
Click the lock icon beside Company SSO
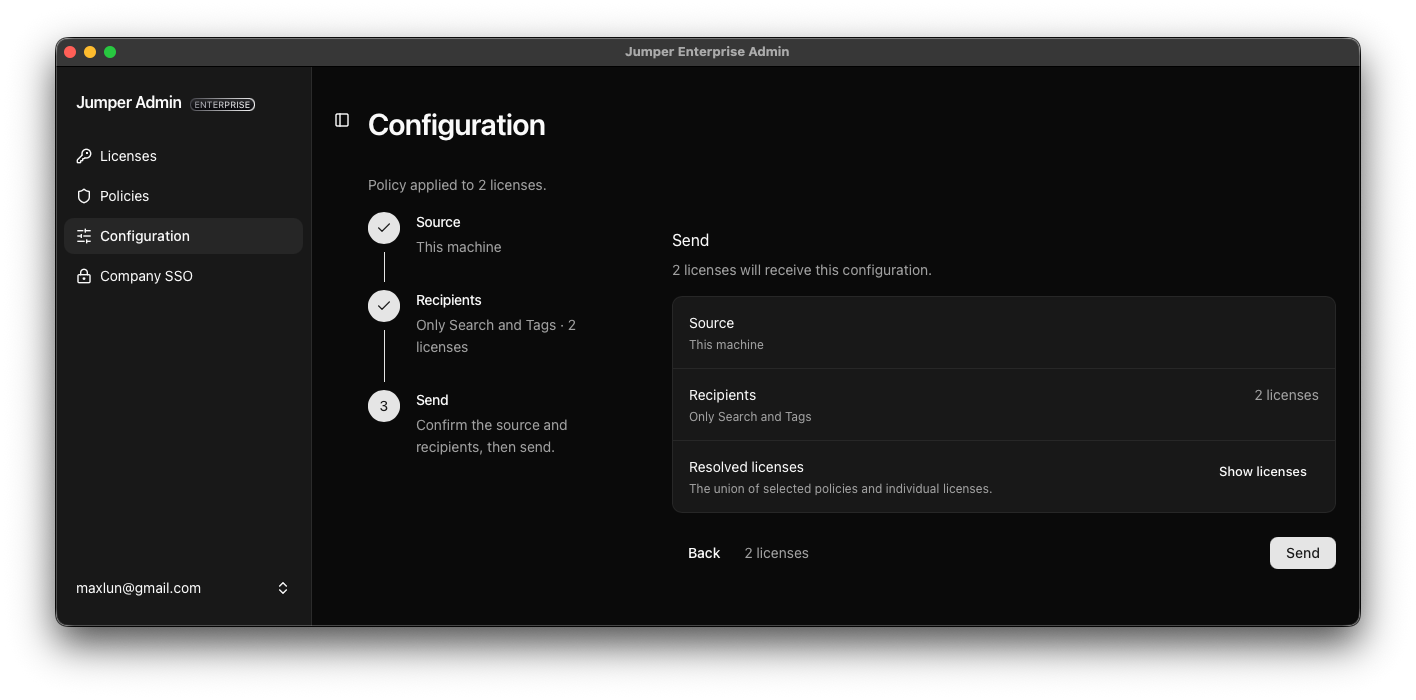tap(84, 276)
